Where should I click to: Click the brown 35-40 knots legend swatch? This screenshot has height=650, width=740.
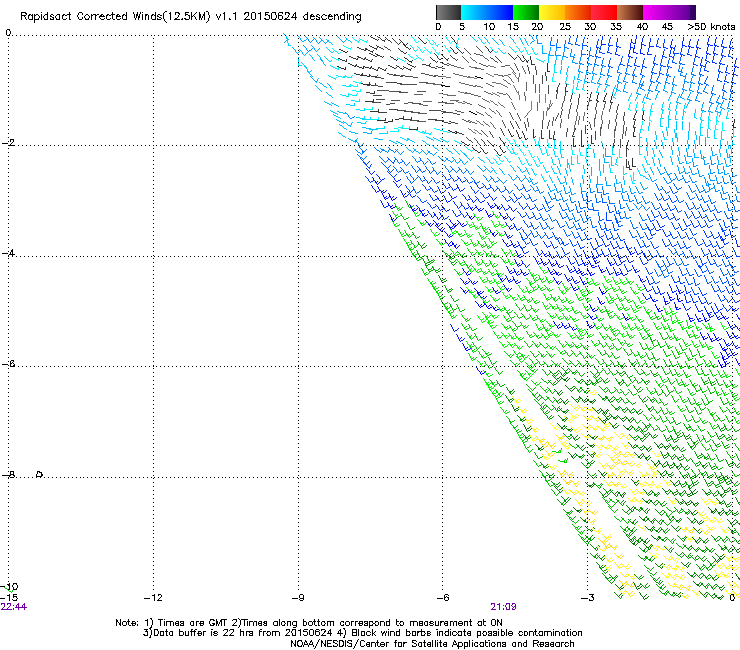630,12
